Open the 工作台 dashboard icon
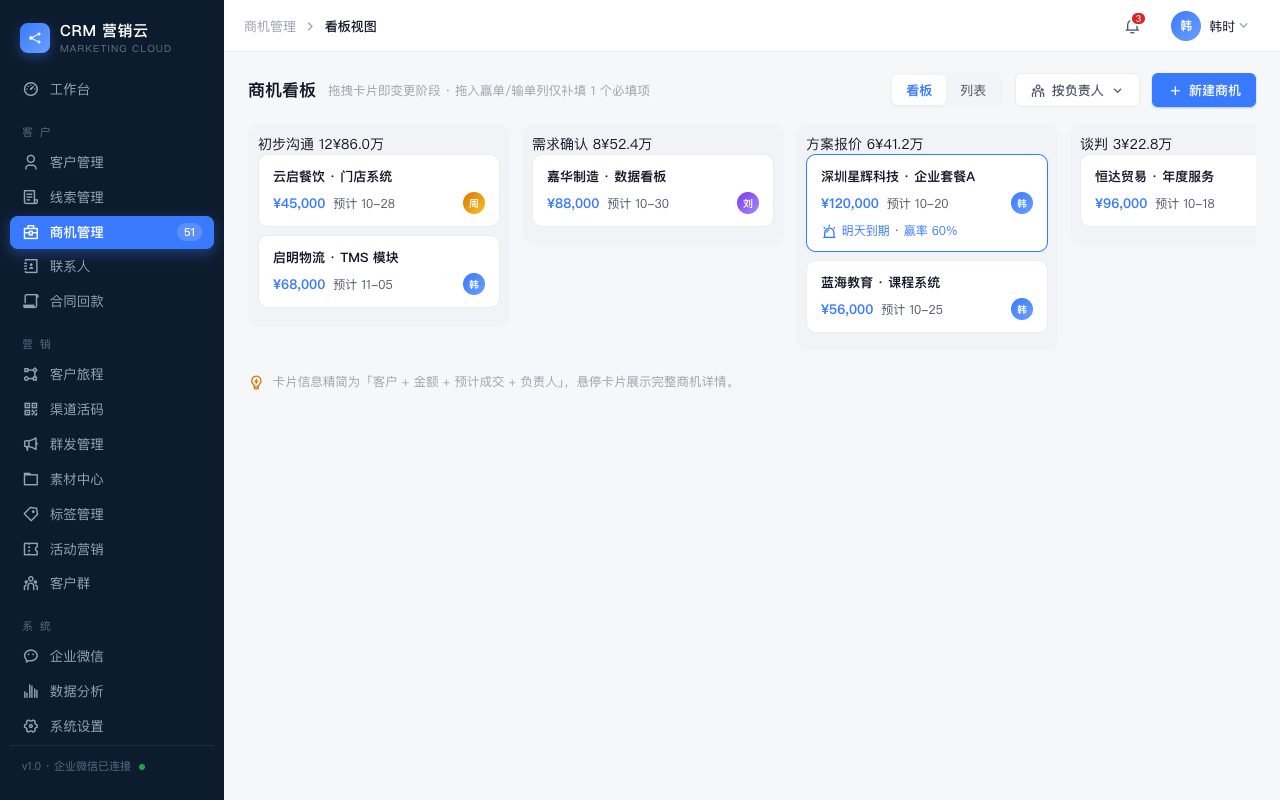 tap(31, 89)
